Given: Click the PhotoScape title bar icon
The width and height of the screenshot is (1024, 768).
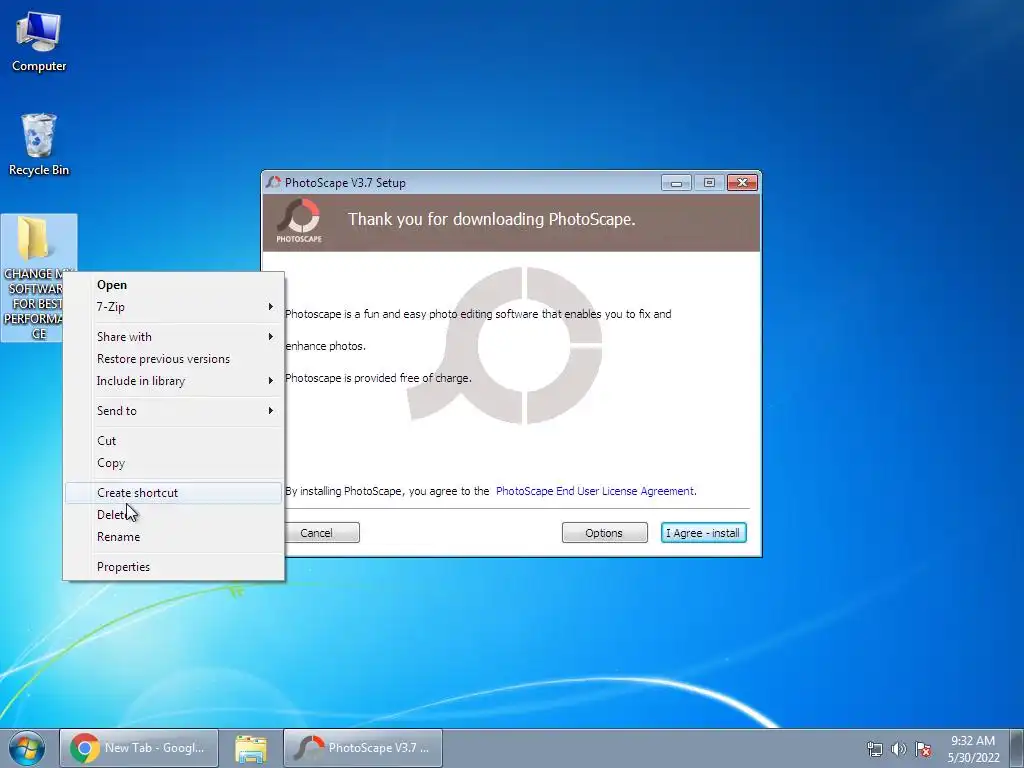Looking at the screenshot, I should coord(274,183).
